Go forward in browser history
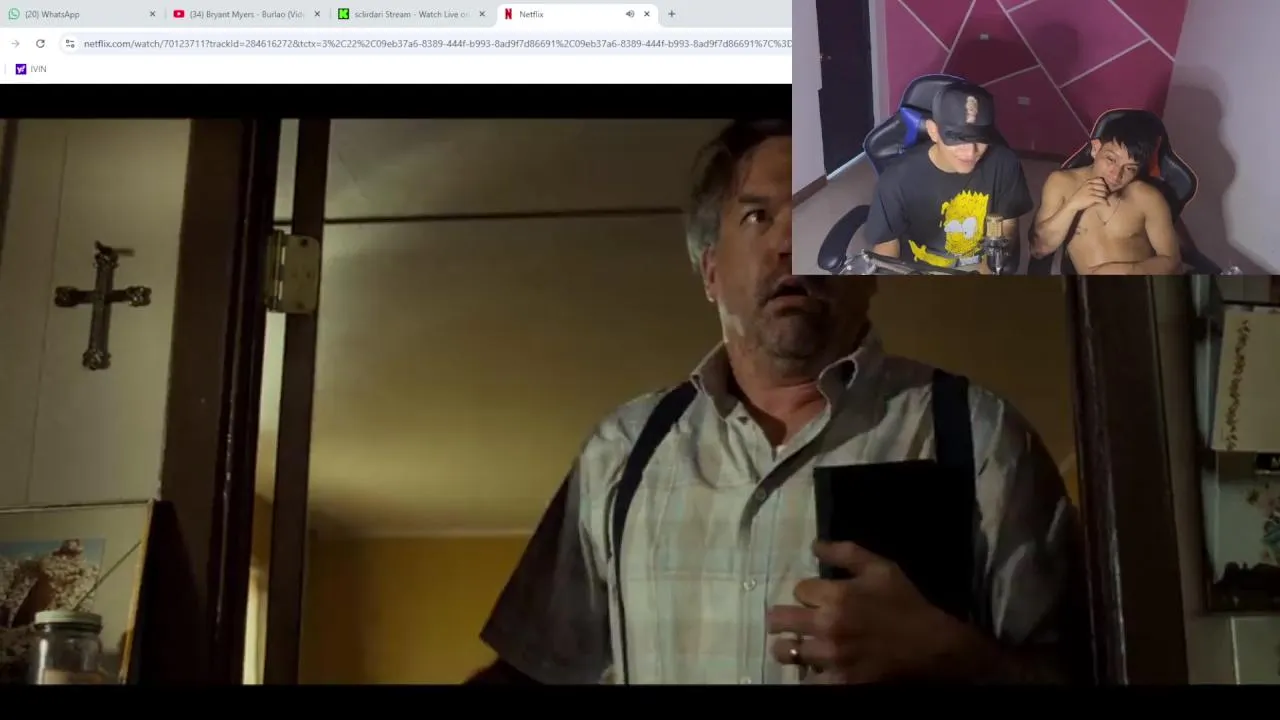Viewport: 1280px width, 720px height. (x=15, y=43)
